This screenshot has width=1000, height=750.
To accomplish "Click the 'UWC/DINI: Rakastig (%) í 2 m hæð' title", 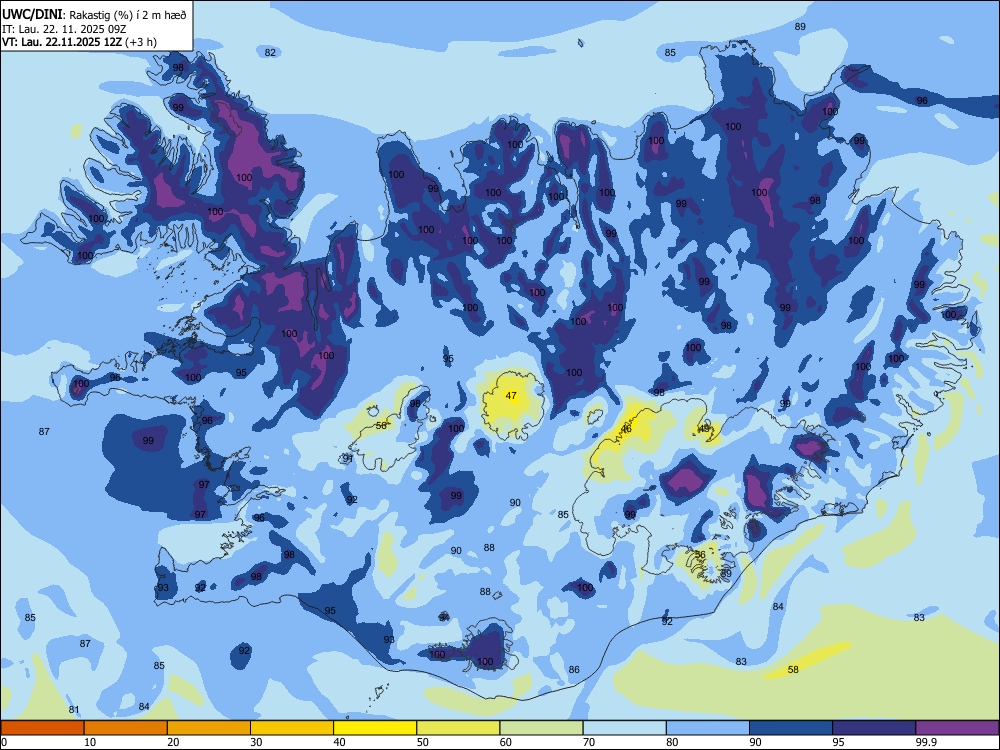I will [94, 15].
